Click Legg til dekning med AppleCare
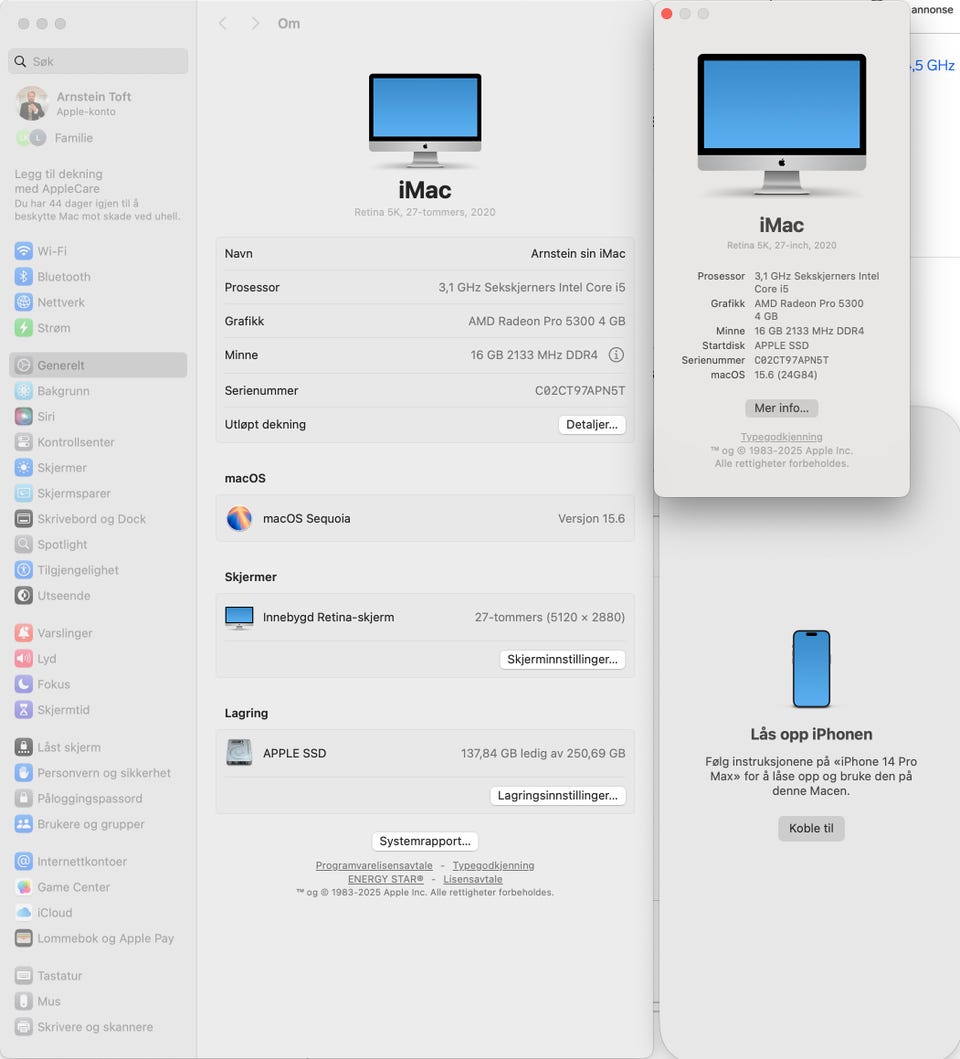The height and width of the screenshot is (1059, 960). [98, 195]
